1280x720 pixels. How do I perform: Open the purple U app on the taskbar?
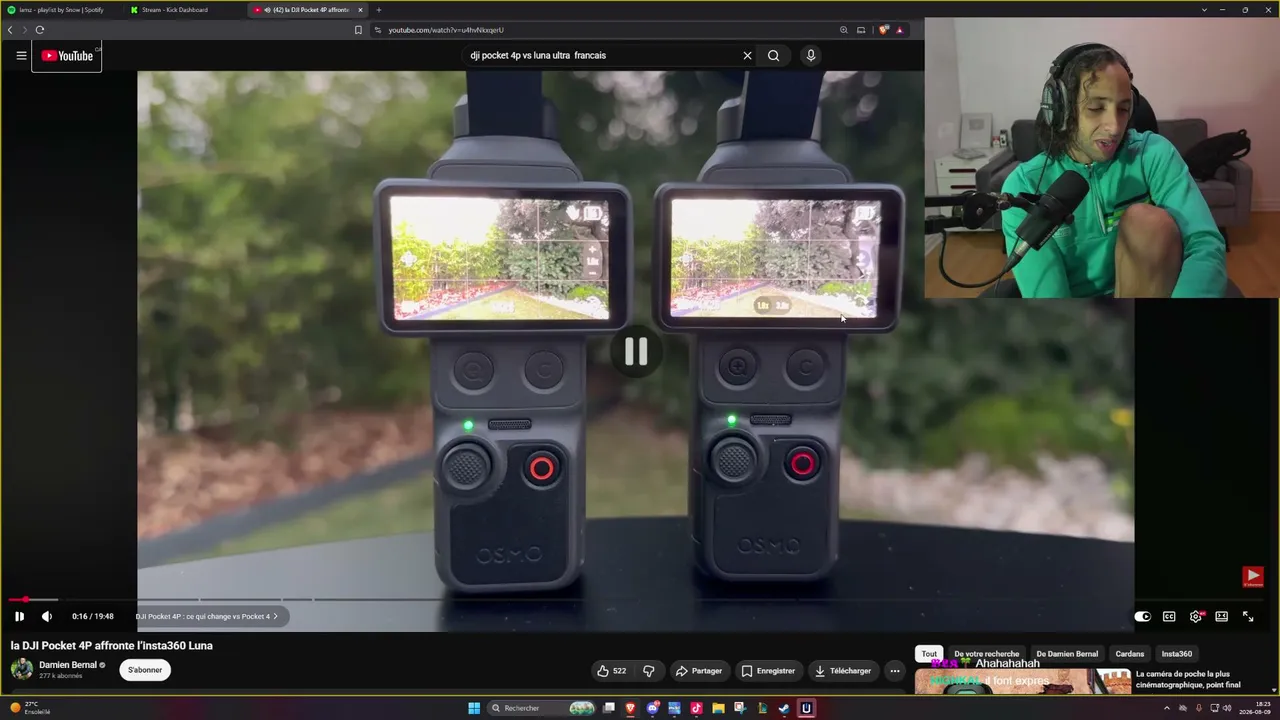point(806,709)
